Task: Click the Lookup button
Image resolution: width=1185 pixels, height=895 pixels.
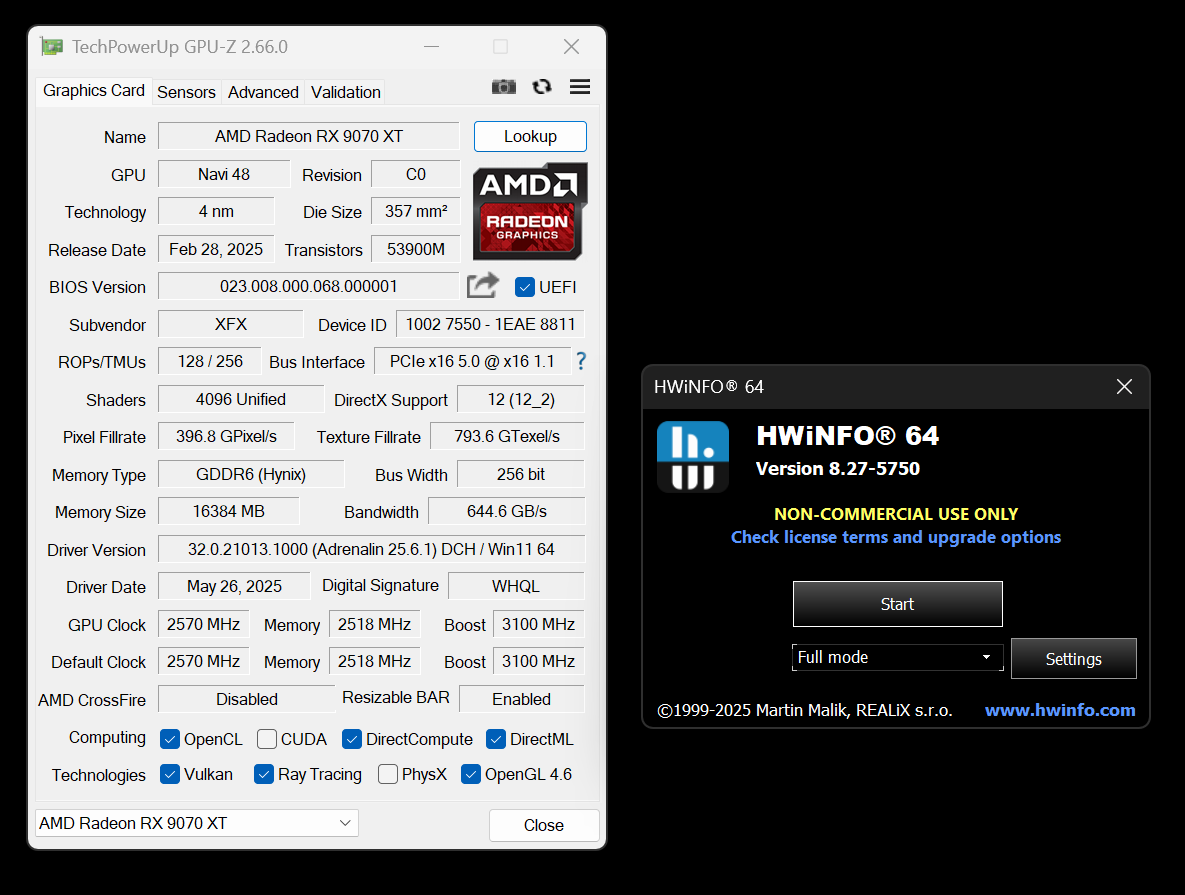Action: 531,137
